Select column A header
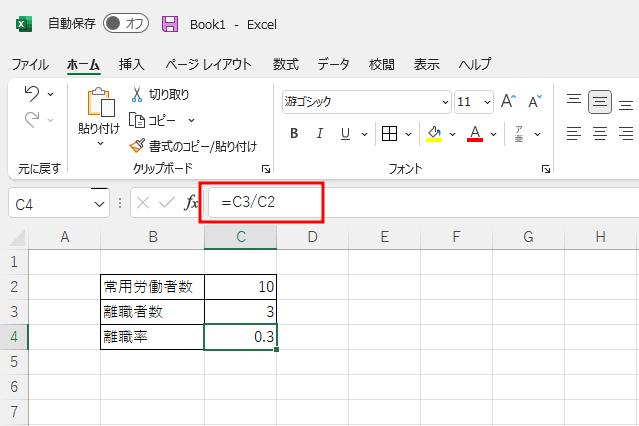The height and width of the screenshot is (426, 639). (x=64, y=237)
